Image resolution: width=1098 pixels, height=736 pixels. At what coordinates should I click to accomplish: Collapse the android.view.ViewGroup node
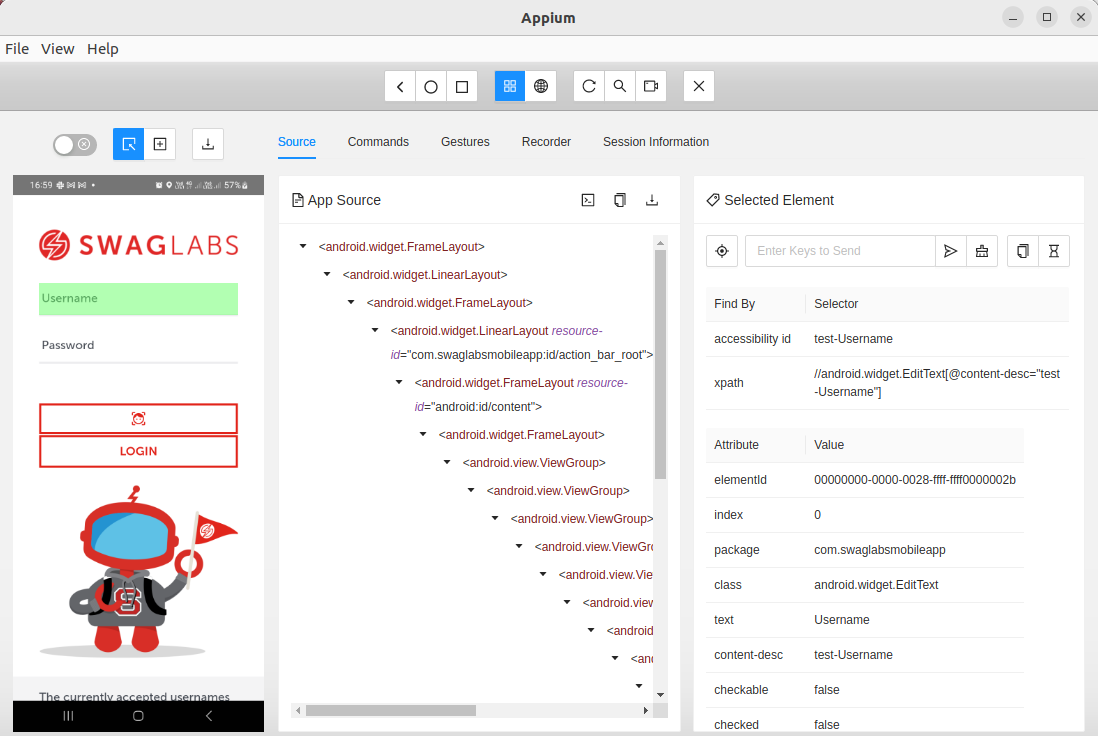(446, 462)
